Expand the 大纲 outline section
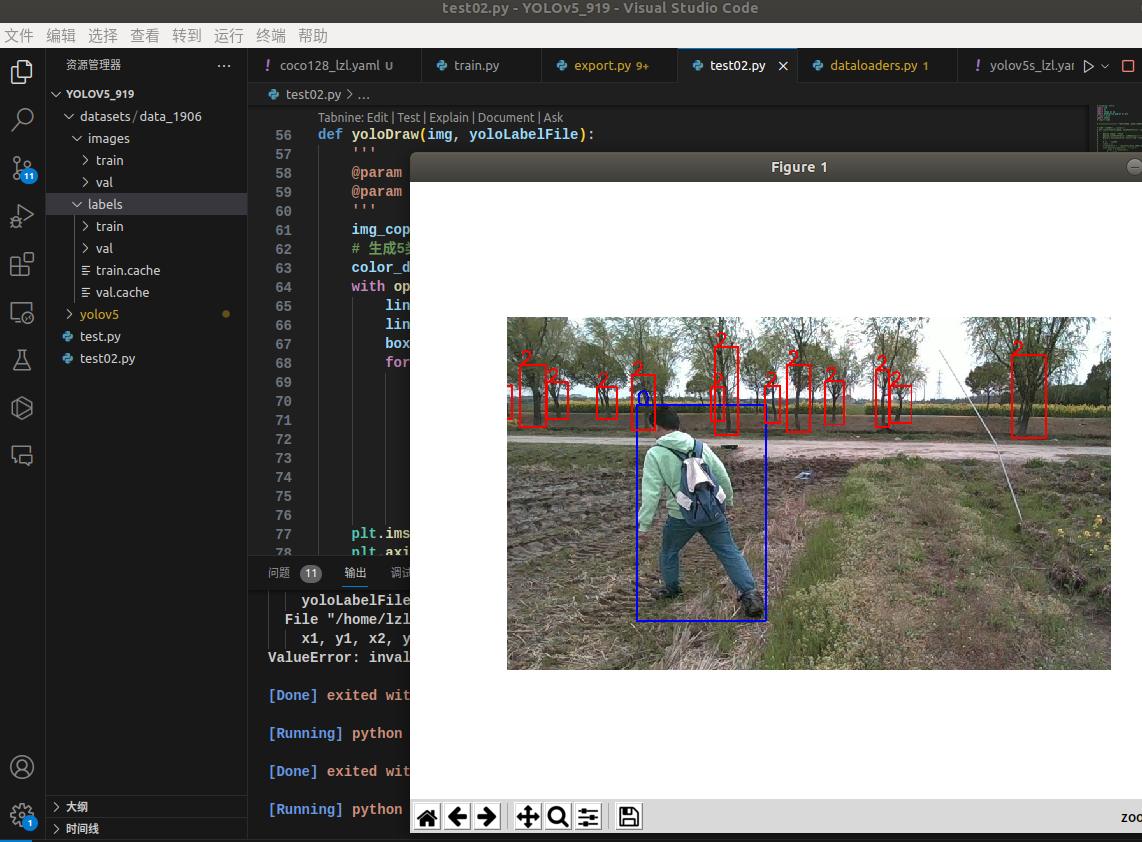The image size is (1142, 842). click(x=76, y=806)
